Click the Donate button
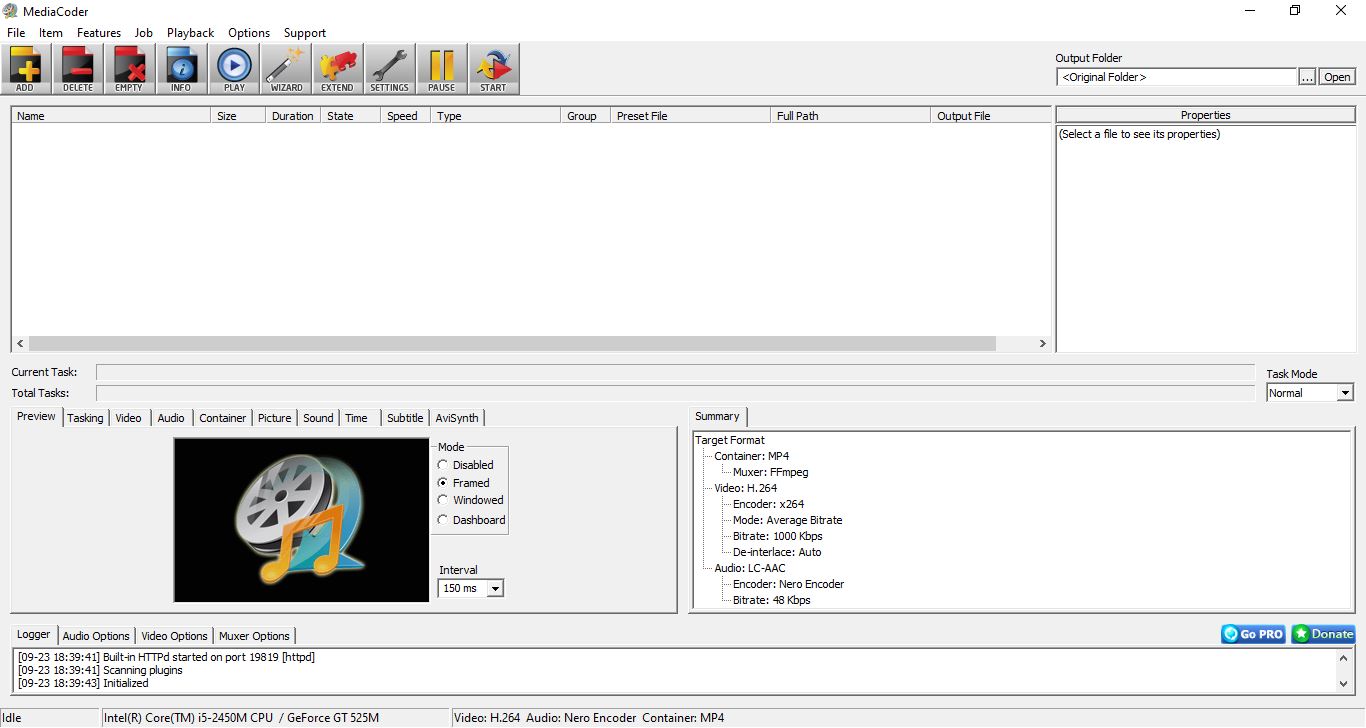 pyautogui.click(x=1323, y=634)
